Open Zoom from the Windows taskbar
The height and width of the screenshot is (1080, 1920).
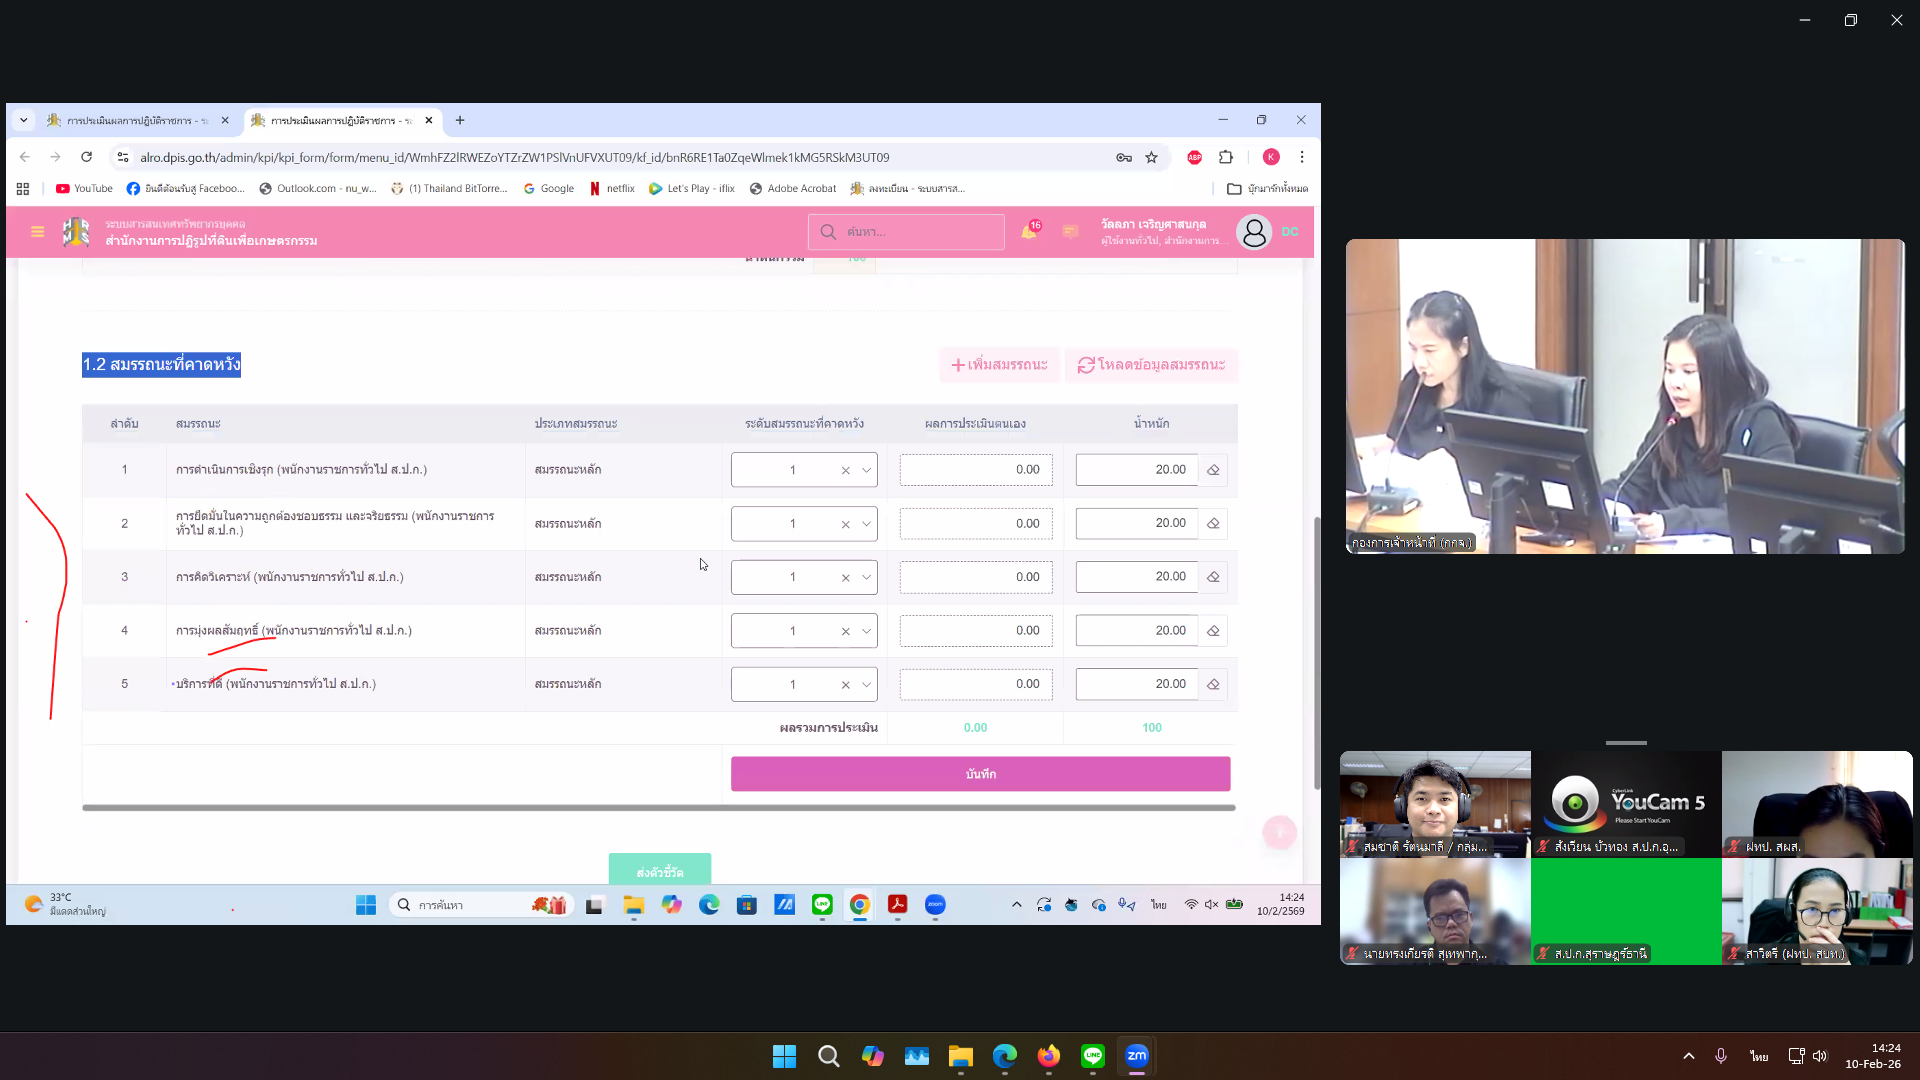coord(1137,1056)
